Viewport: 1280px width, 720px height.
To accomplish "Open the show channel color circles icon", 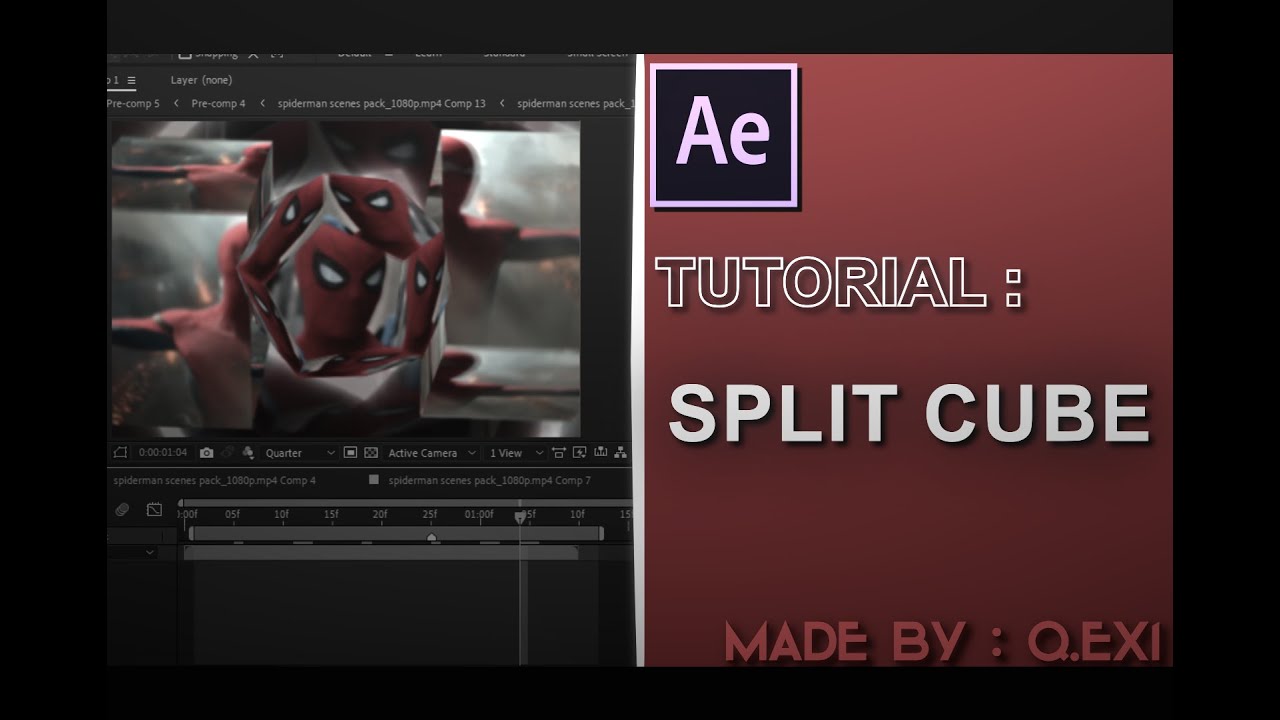I will 248,453.
